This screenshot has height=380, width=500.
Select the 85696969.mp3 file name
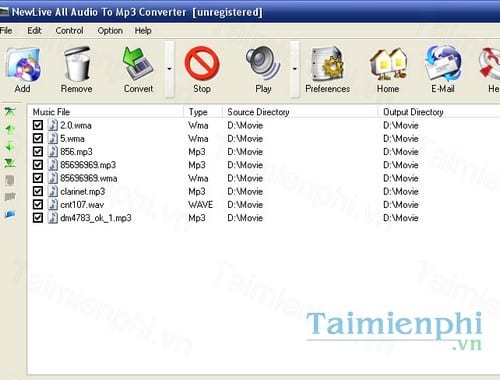pyautogui.click(x=88, y=165)
